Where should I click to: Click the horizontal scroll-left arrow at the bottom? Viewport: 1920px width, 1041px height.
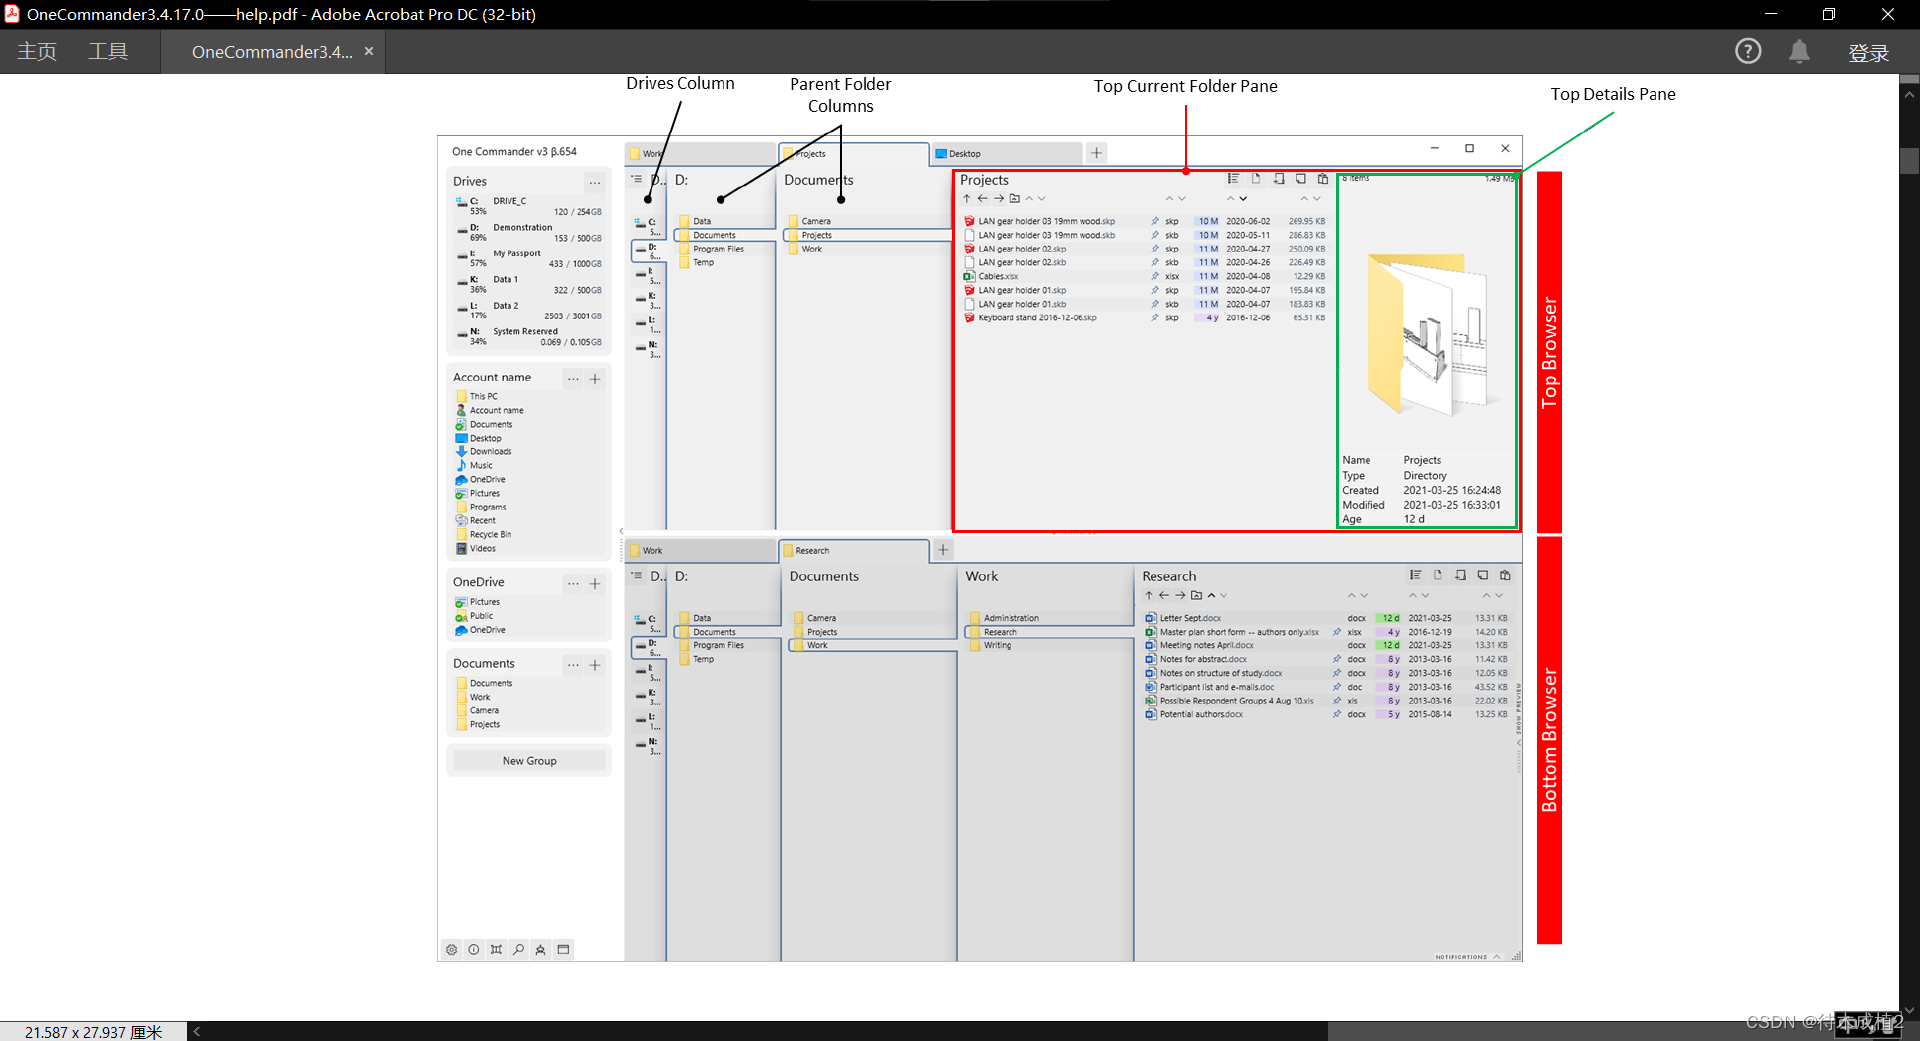coord(197,1031)
